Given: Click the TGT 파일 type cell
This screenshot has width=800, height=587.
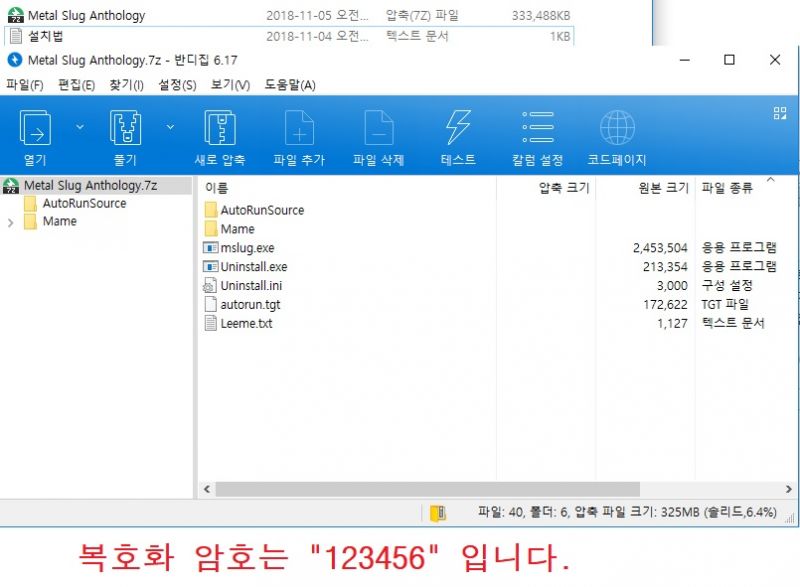Looking at the screenshot, I should point(725,304).
